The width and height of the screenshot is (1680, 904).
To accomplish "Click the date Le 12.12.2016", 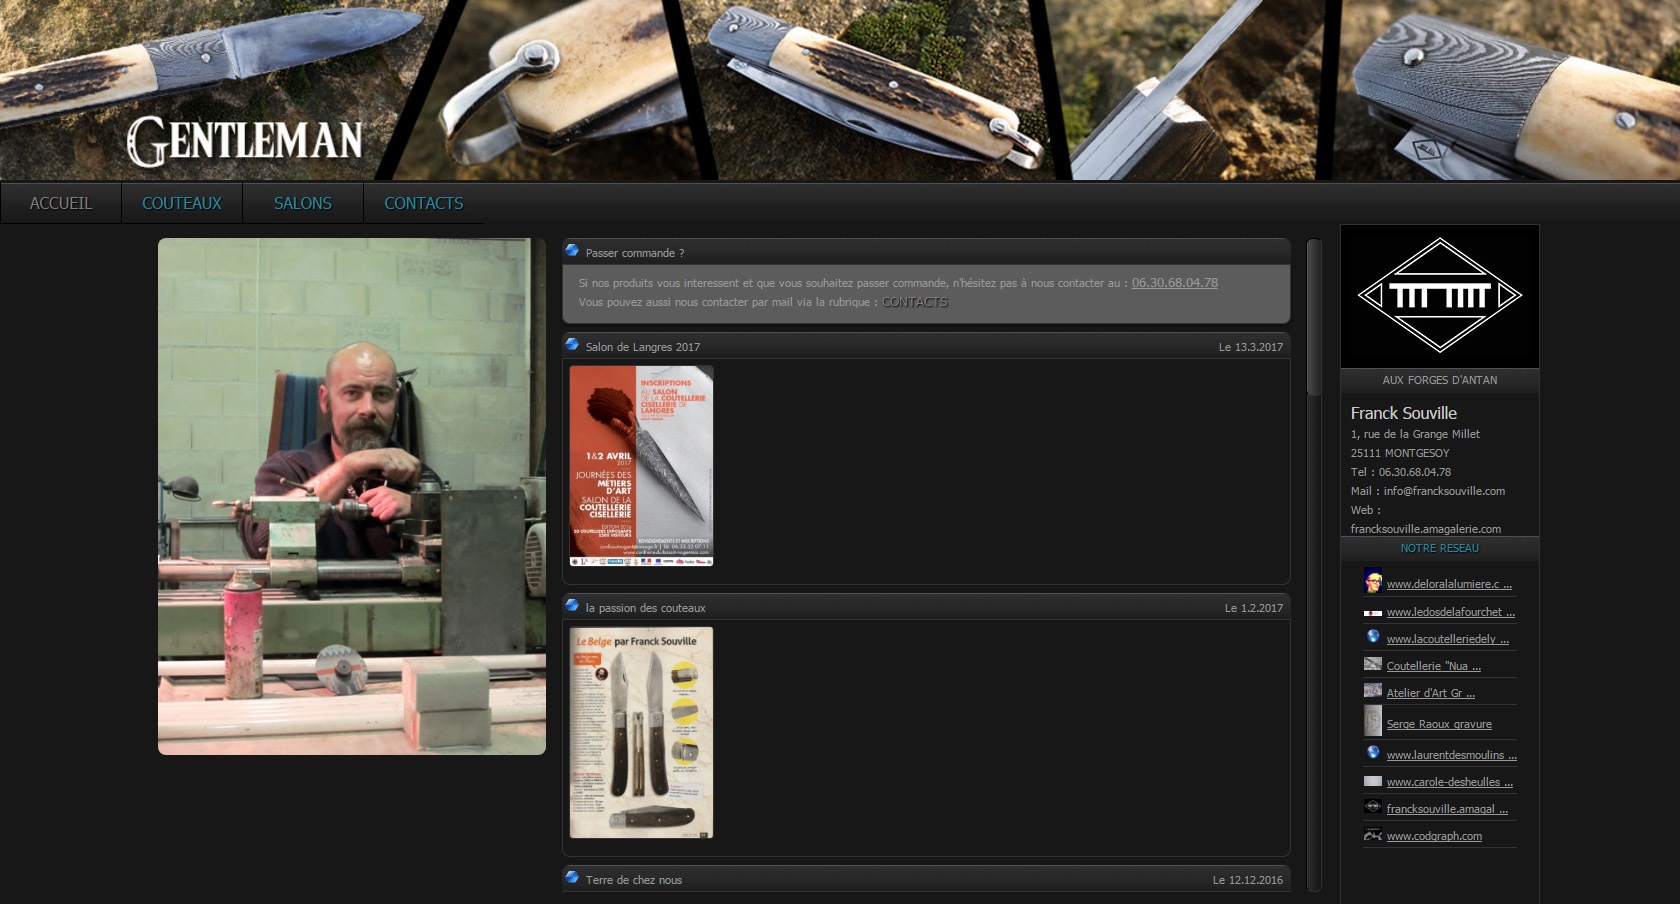I will [x=1248, y=880].
